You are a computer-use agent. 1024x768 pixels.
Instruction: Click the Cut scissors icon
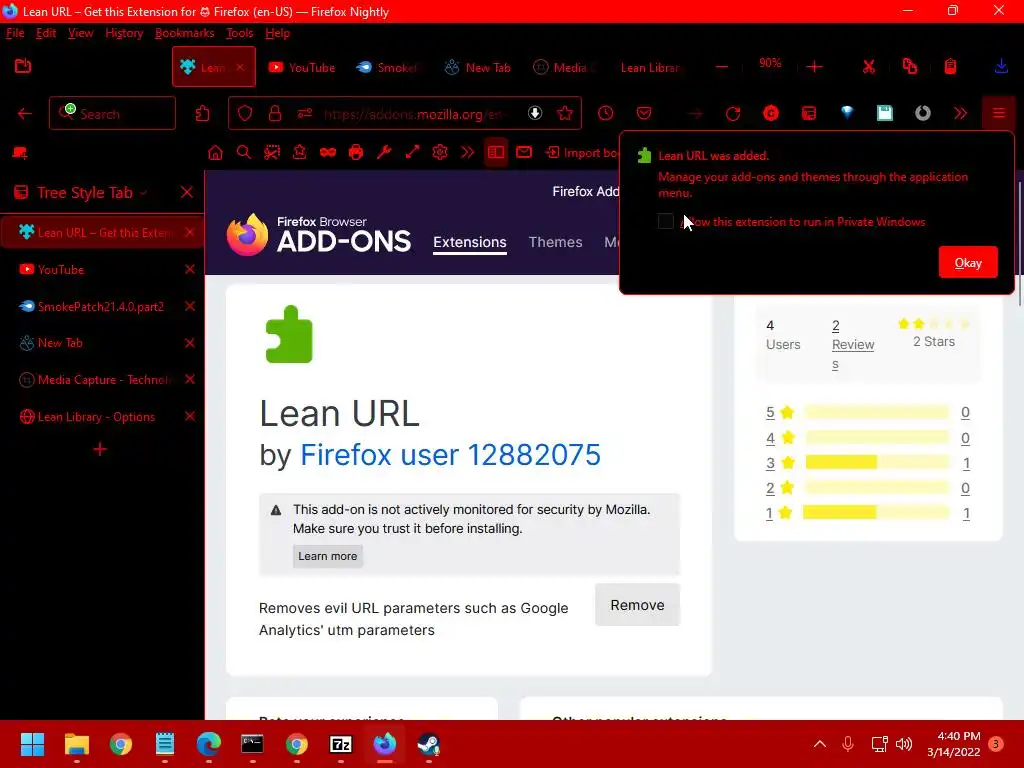pos(869,67)
